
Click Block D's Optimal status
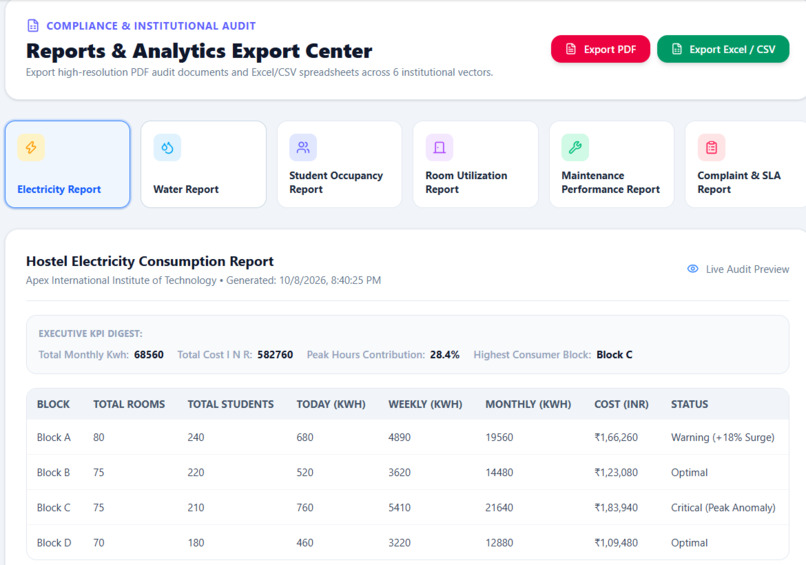(x=689, y=543)
